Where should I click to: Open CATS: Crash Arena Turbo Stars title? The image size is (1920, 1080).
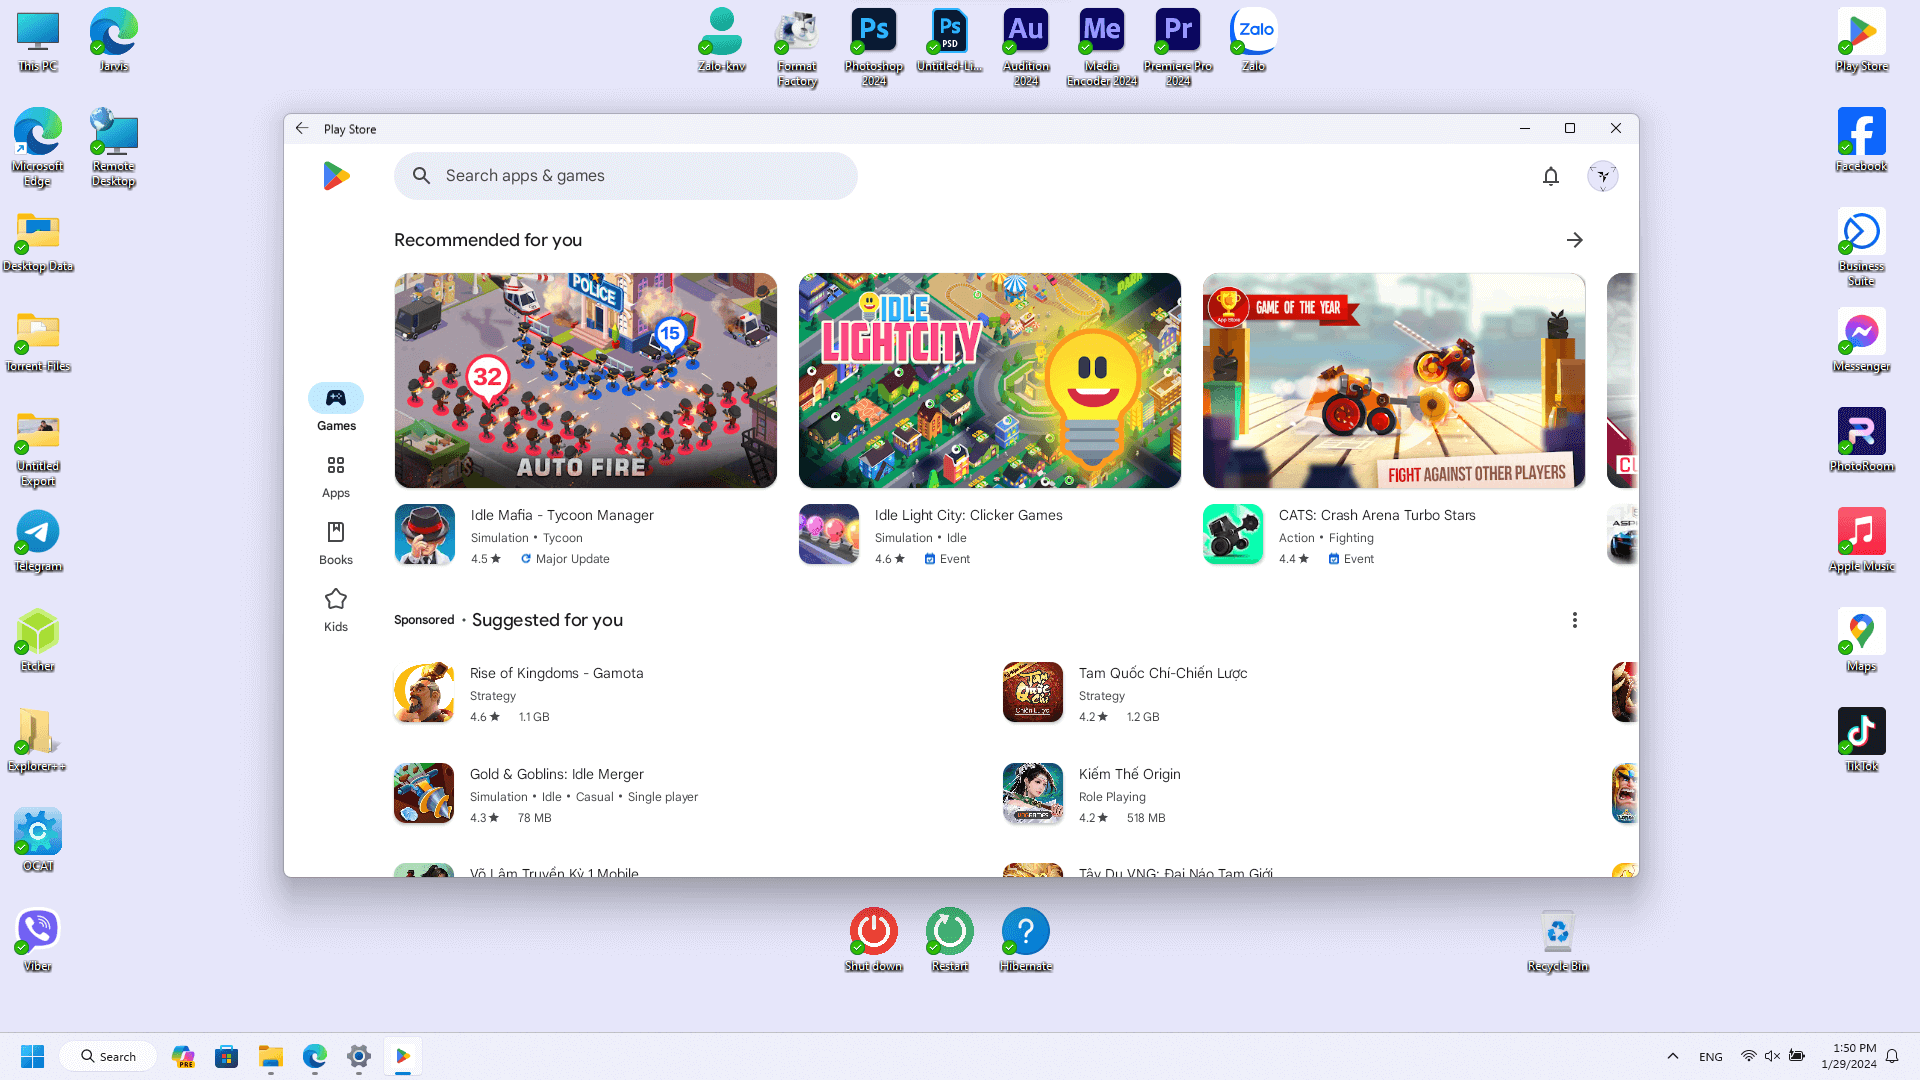(1377, 515)
